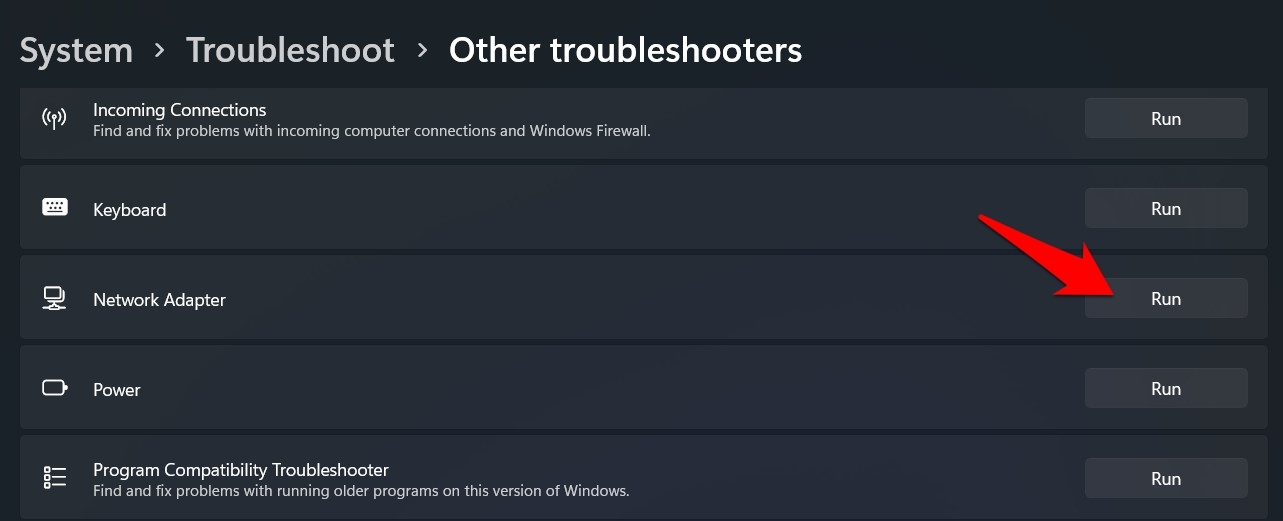Run the Power troubleshooter
This screenshot has height=521, width=1283.
pyautogui.click(x=1165, y=388)
